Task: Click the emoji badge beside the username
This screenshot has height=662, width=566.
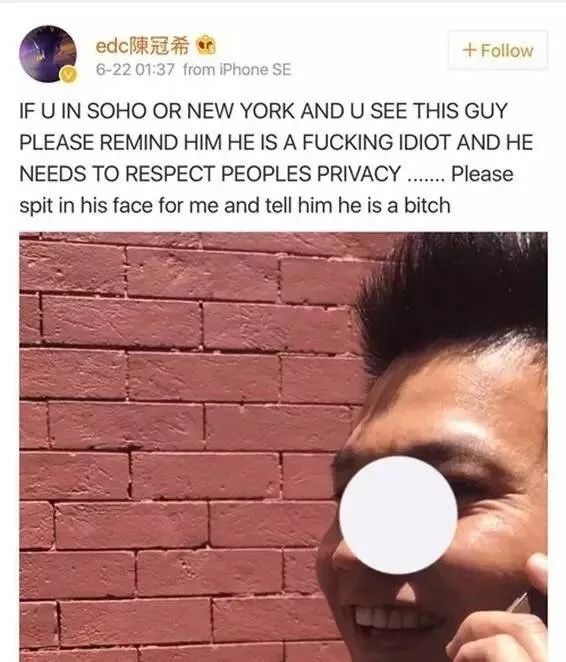Action: click(206, 46)
